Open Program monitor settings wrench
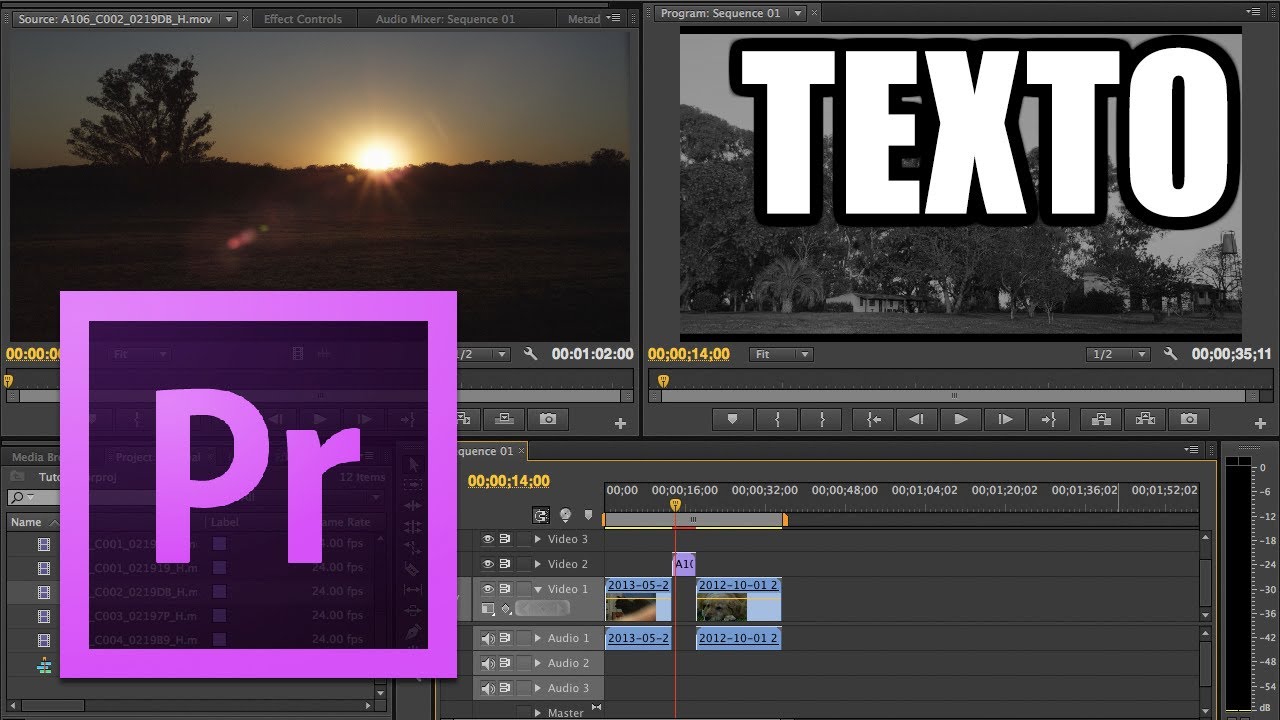 pyautogui.click(x=1171, y=354)
